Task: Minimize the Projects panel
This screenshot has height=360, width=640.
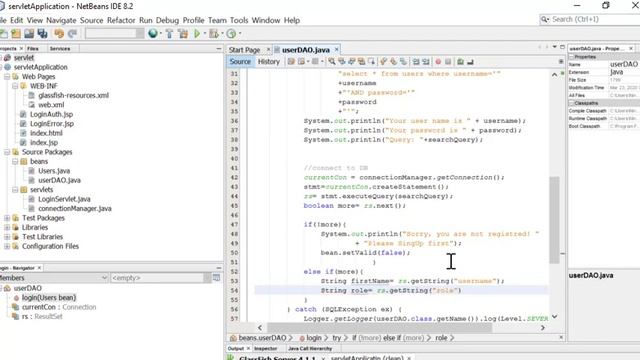Action: tap(219, 49)
